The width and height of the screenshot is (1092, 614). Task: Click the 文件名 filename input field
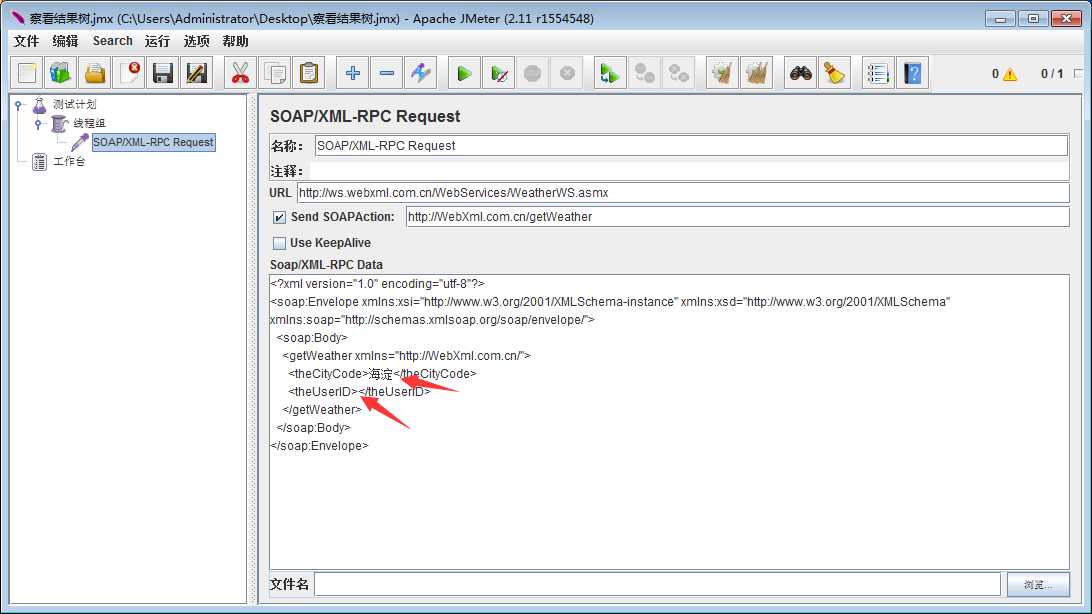point(657,585)
